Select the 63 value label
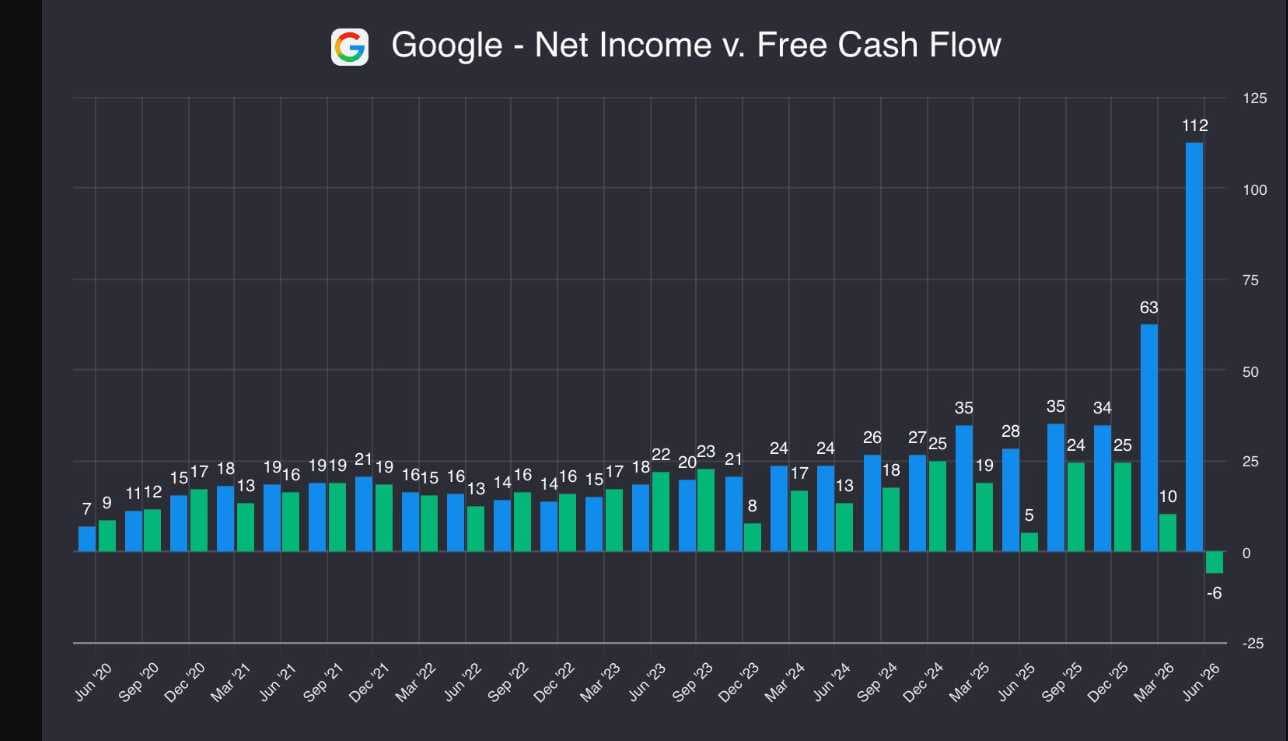This screenshot has width=1288, height=741. 1149,307
